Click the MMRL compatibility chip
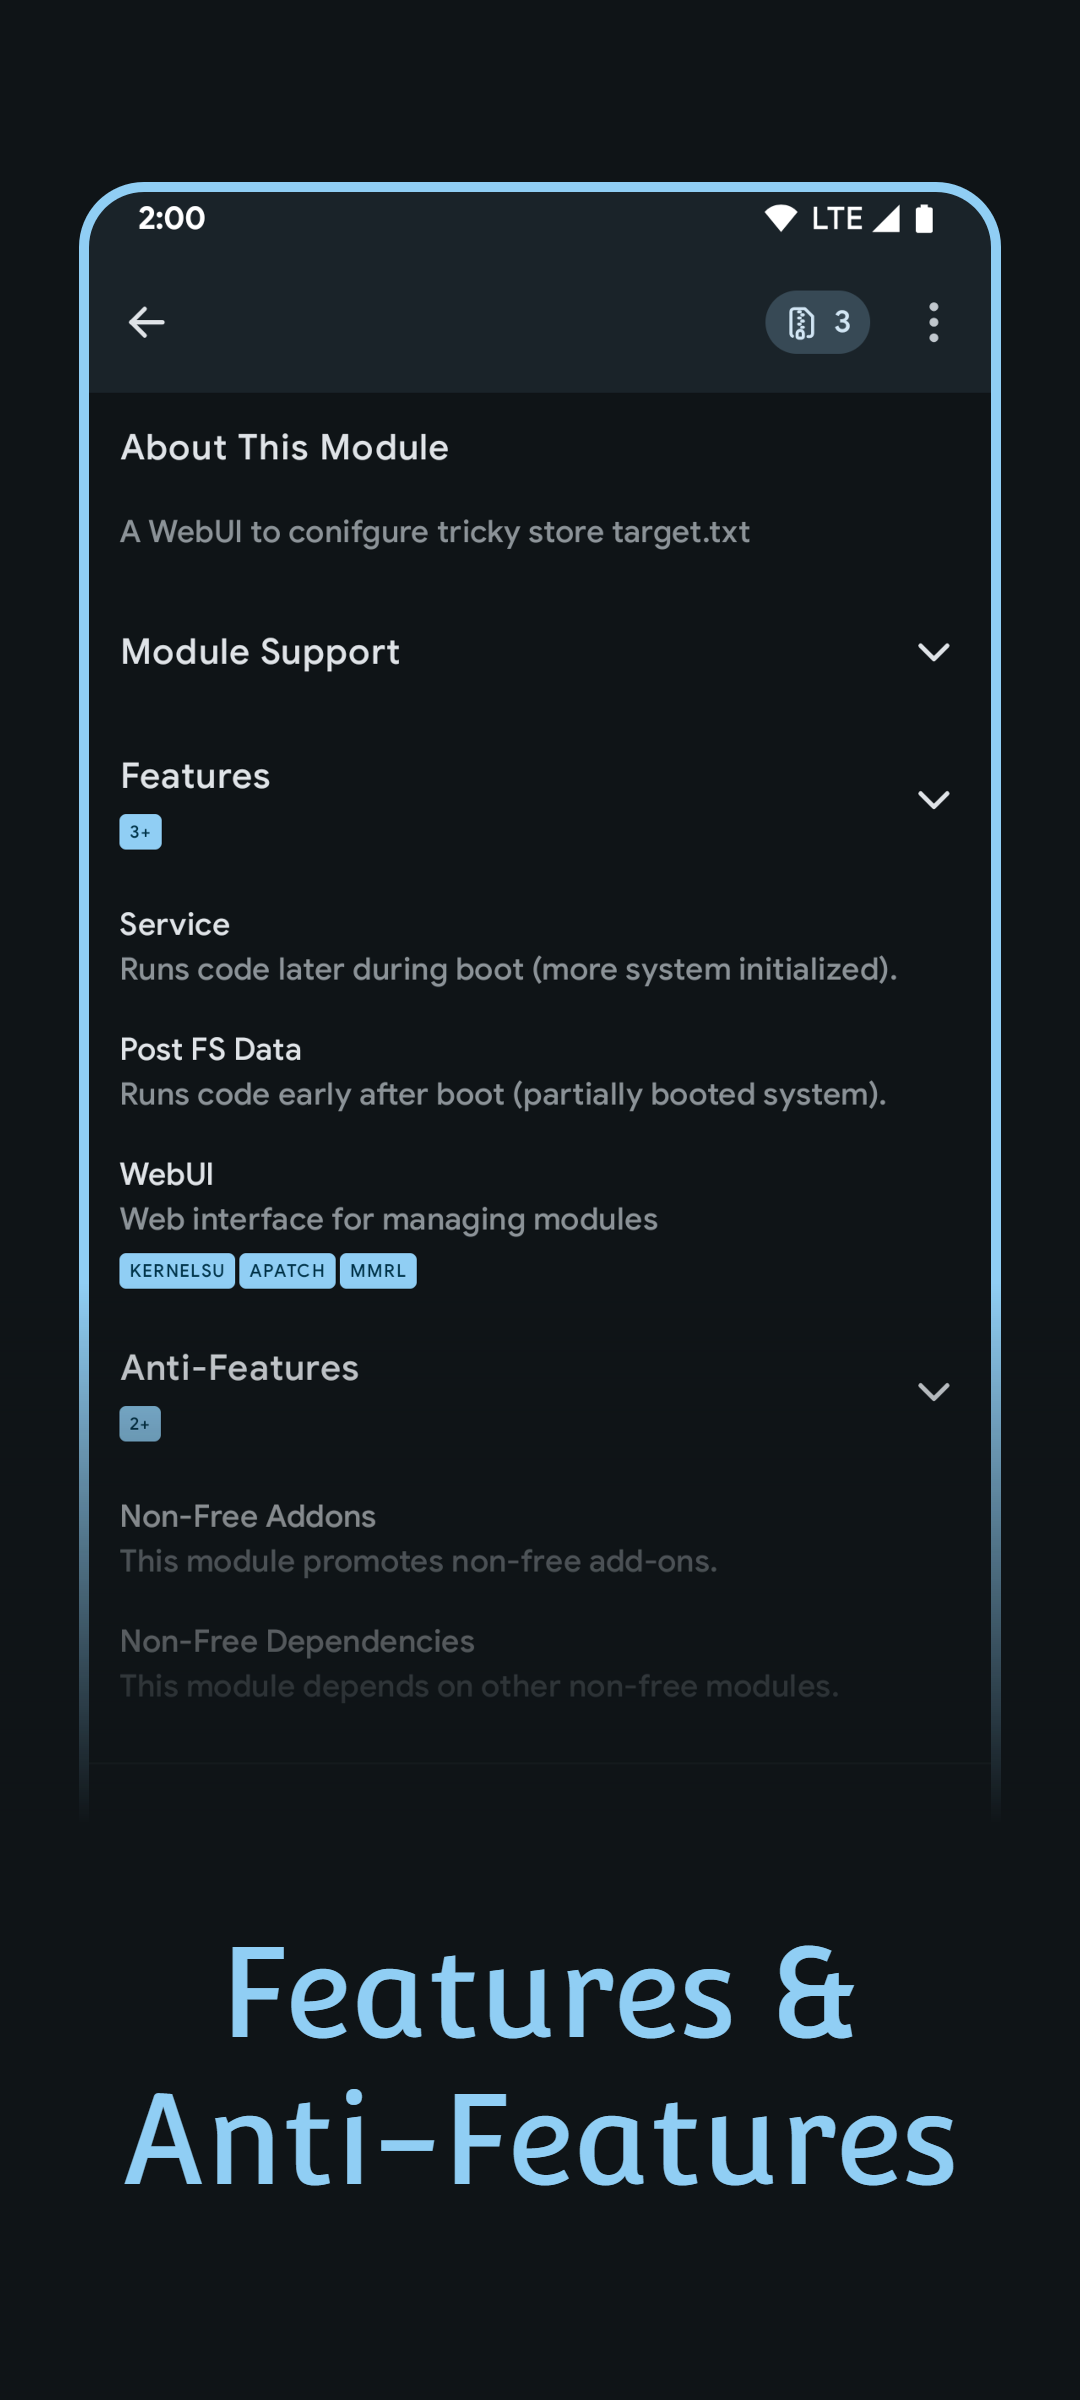Image resolution: width=1080 pixels, height=2400 pixels. coord(377,1270)
